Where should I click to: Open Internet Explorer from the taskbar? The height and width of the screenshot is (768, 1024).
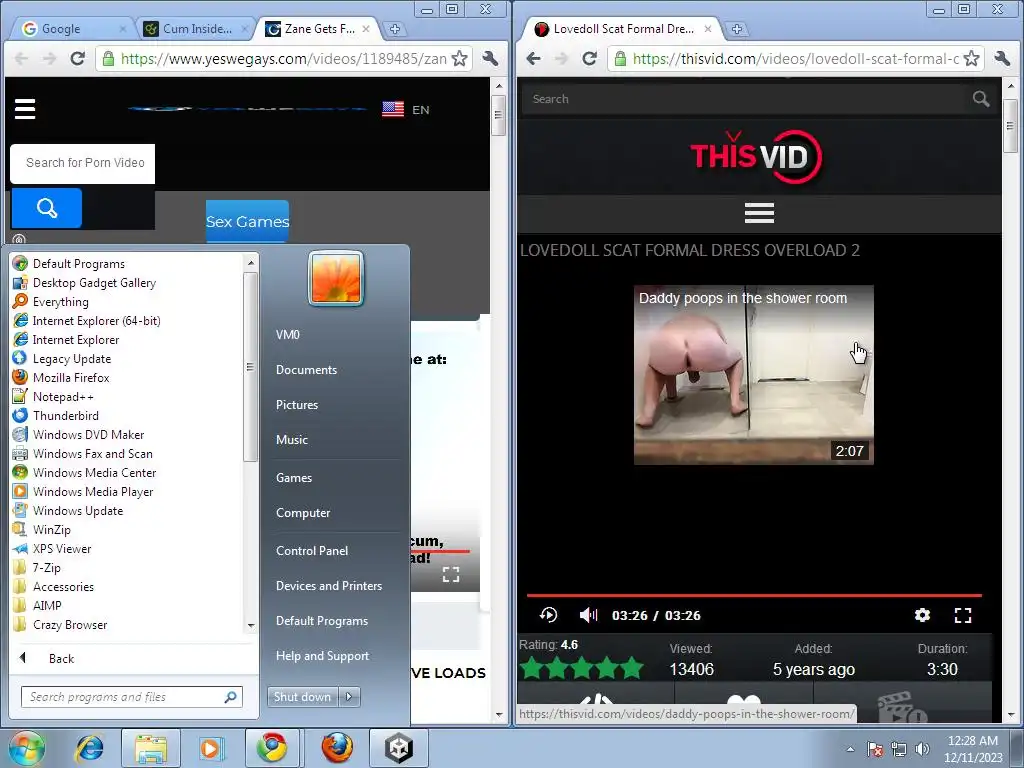89,748
